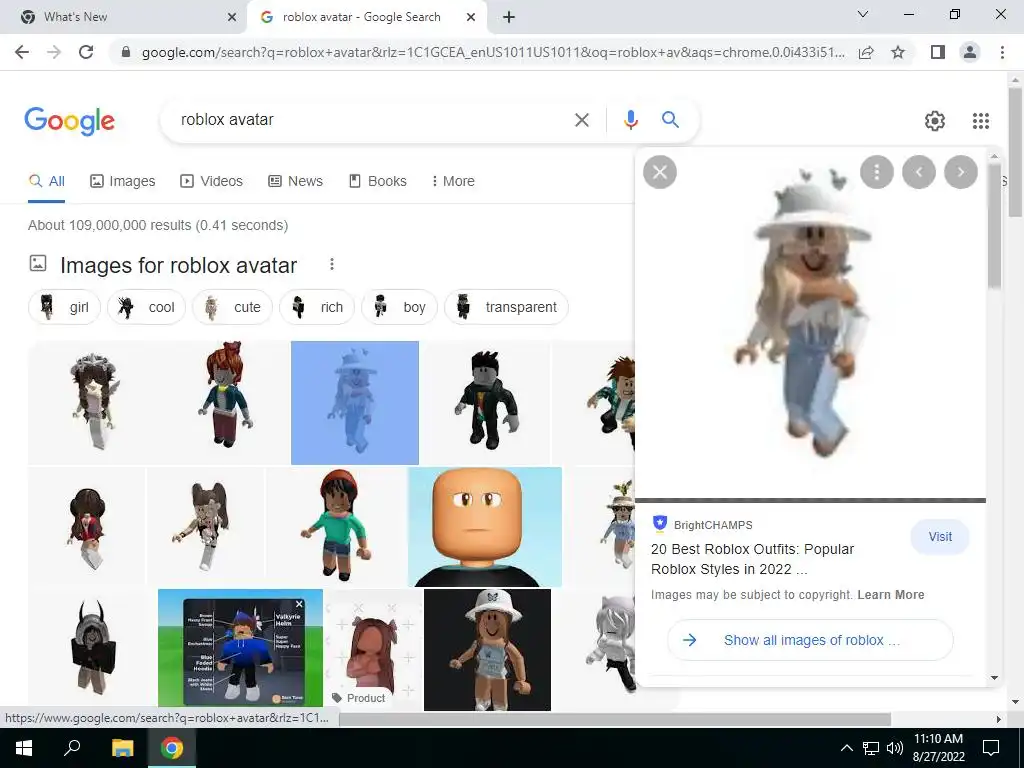The image size is (1024, 768).
Task: Open a new browser tab
Action: coord(509,18)
